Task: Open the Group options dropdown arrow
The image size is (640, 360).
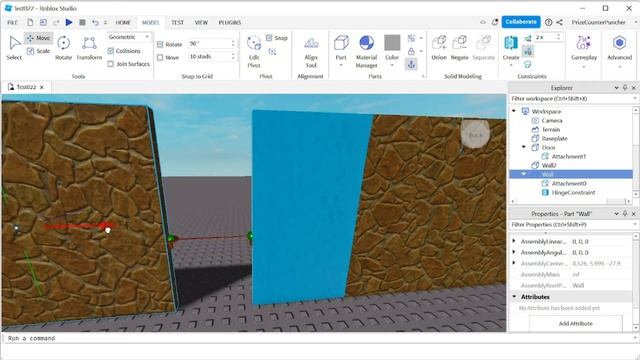Action: tap(421, 38)
